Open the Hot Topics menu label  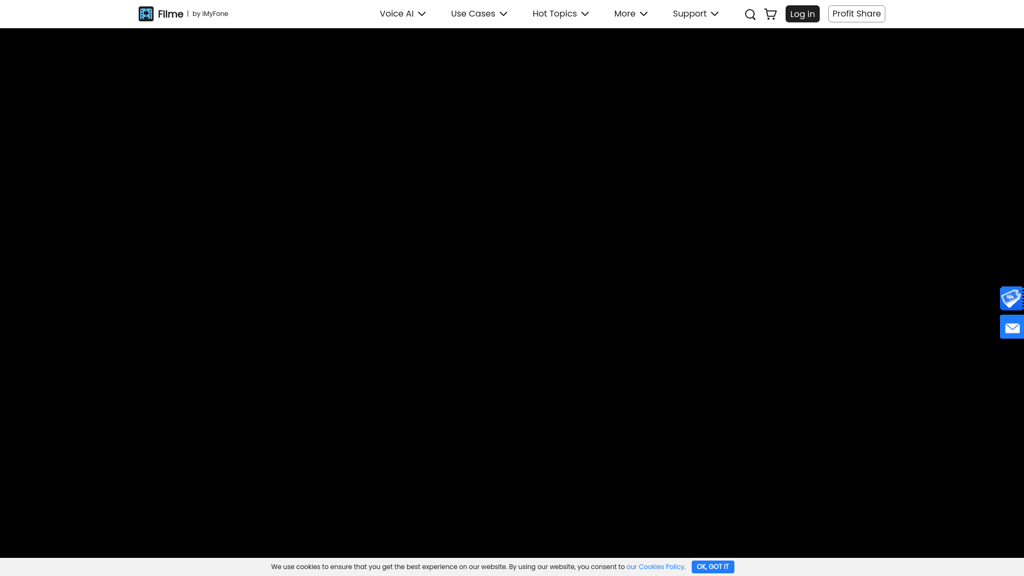(x=554, y=14)
